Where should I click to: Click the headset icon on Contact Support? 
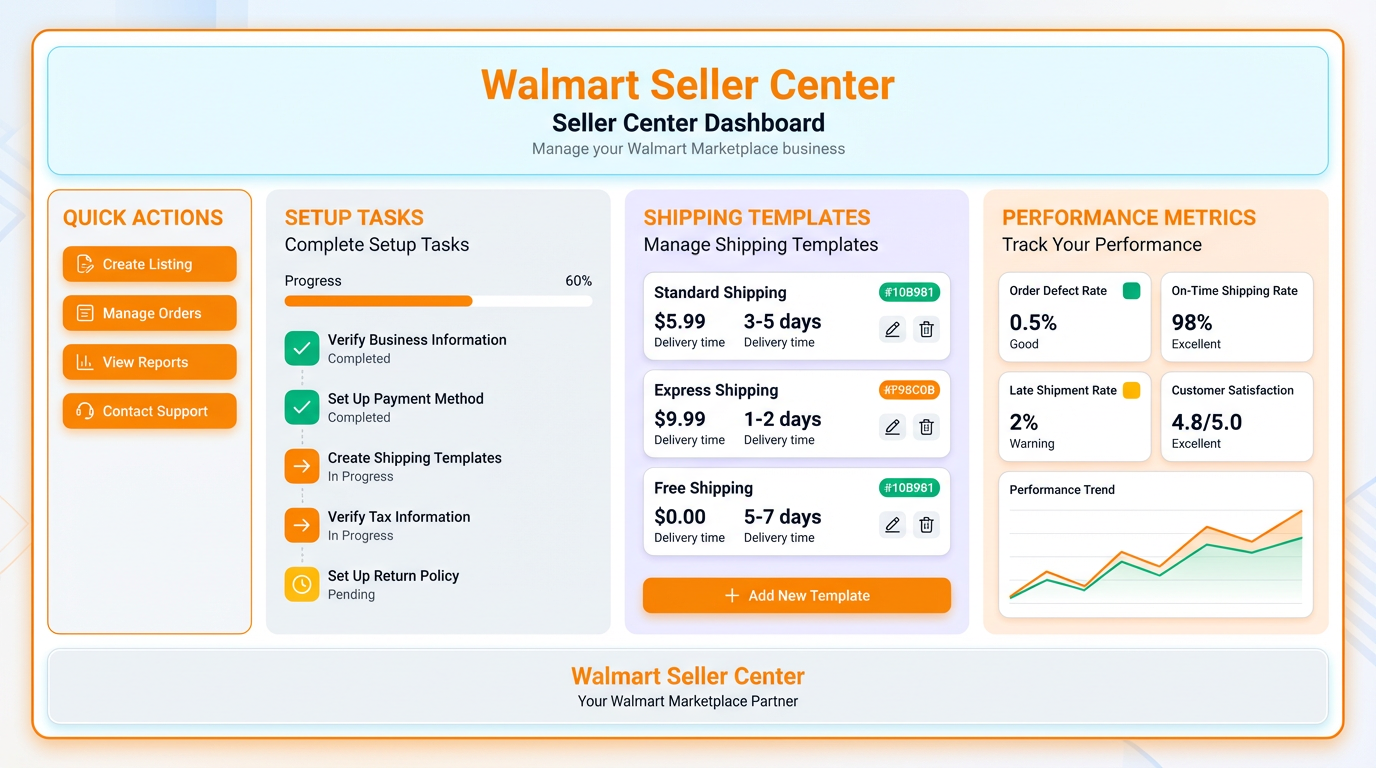click(x=84, y=411)
